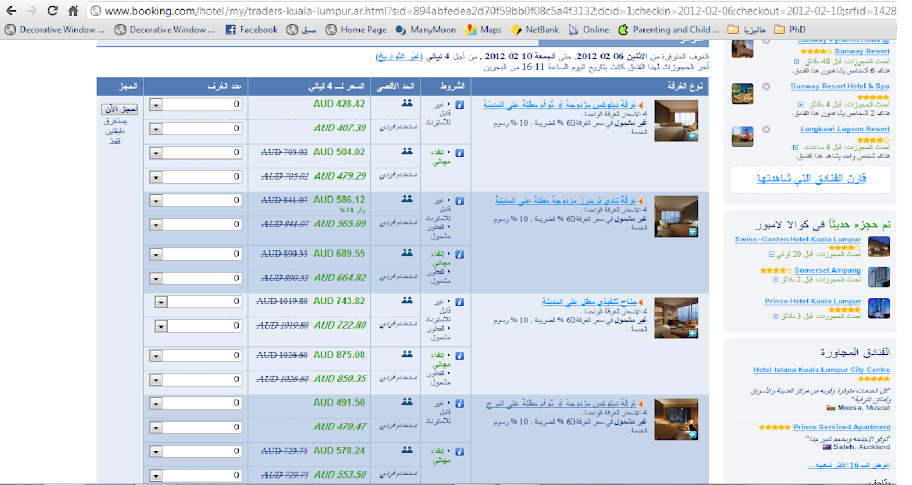Open the executive suite جناح تنفيذي room link
Screen dimensions: 912x485
click(589, 302)
